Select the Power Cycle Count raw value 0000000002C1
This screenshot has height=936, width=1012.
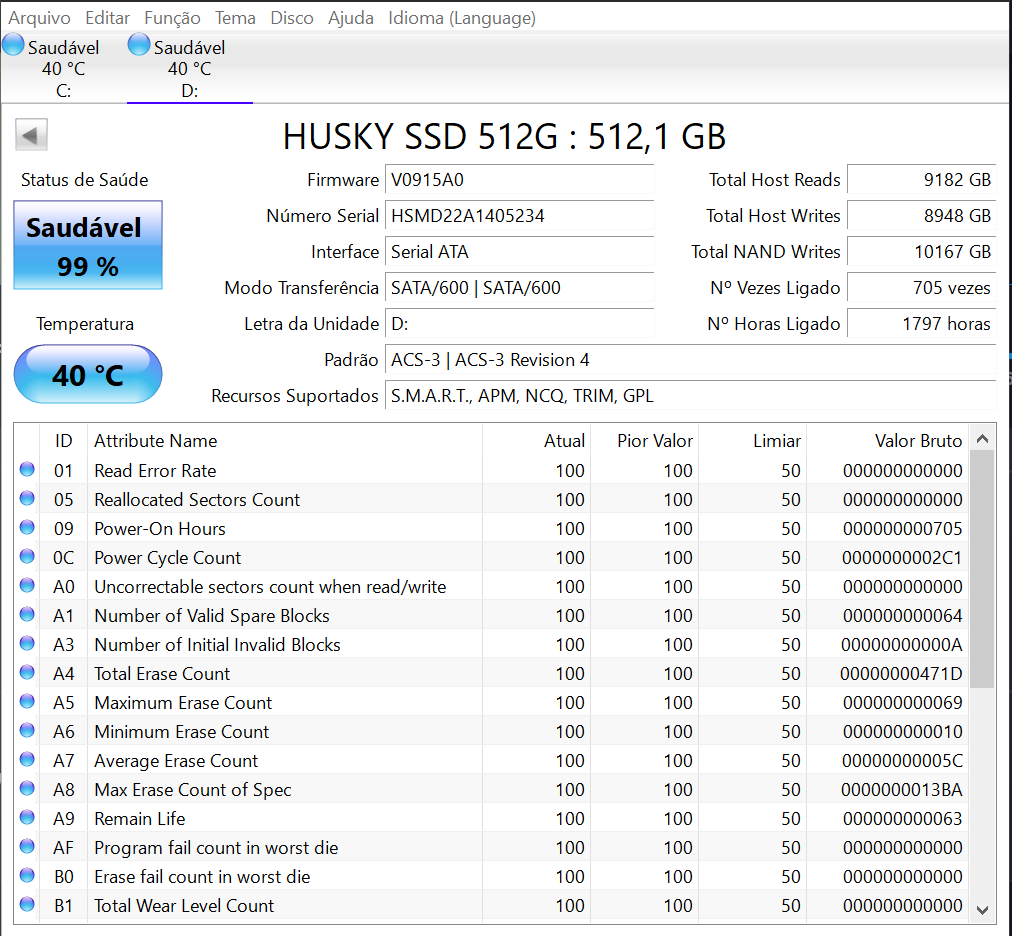coord(902,558)
